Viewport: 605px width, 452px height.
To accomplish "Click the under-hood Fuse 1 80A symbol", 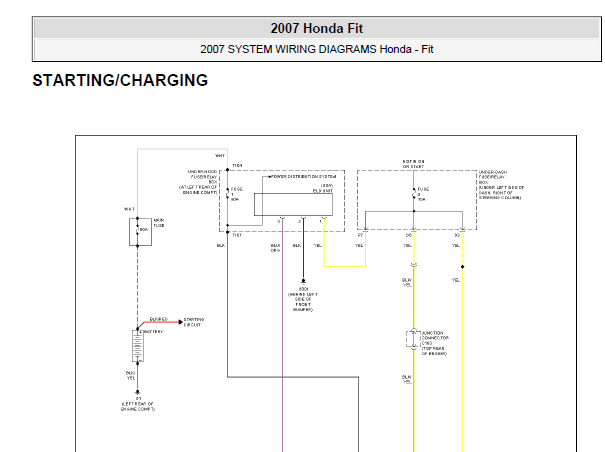I will pyautogui.click(x=228, y=194).
